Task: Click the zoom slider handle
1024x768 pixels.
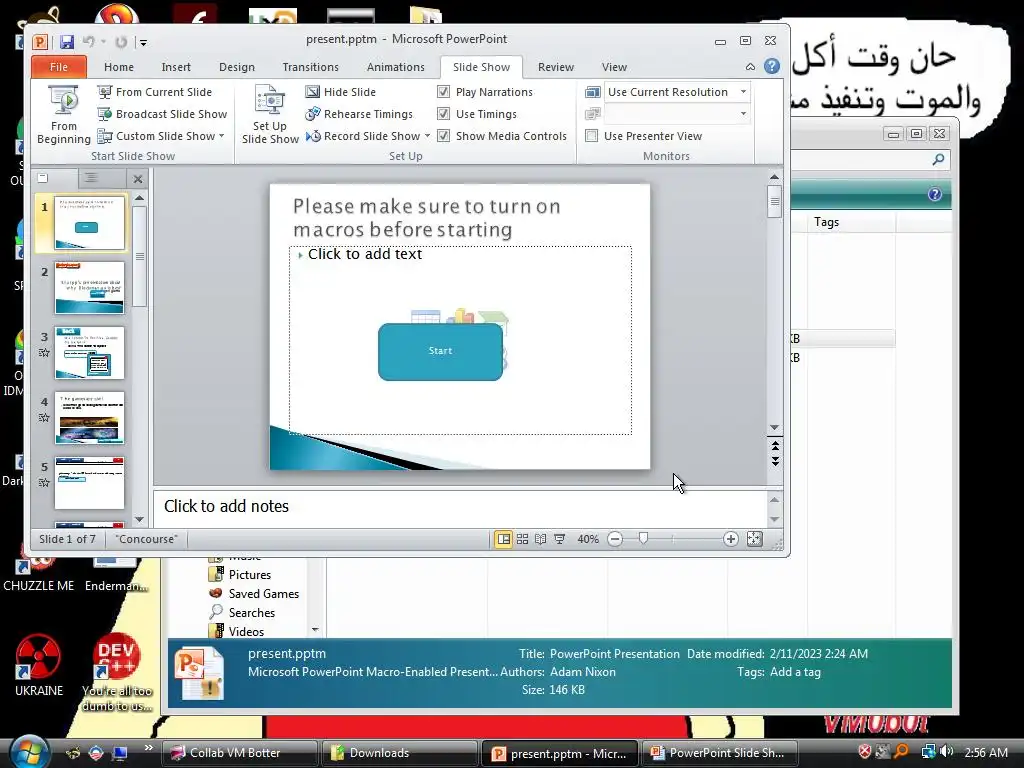Action: point(643,538)
